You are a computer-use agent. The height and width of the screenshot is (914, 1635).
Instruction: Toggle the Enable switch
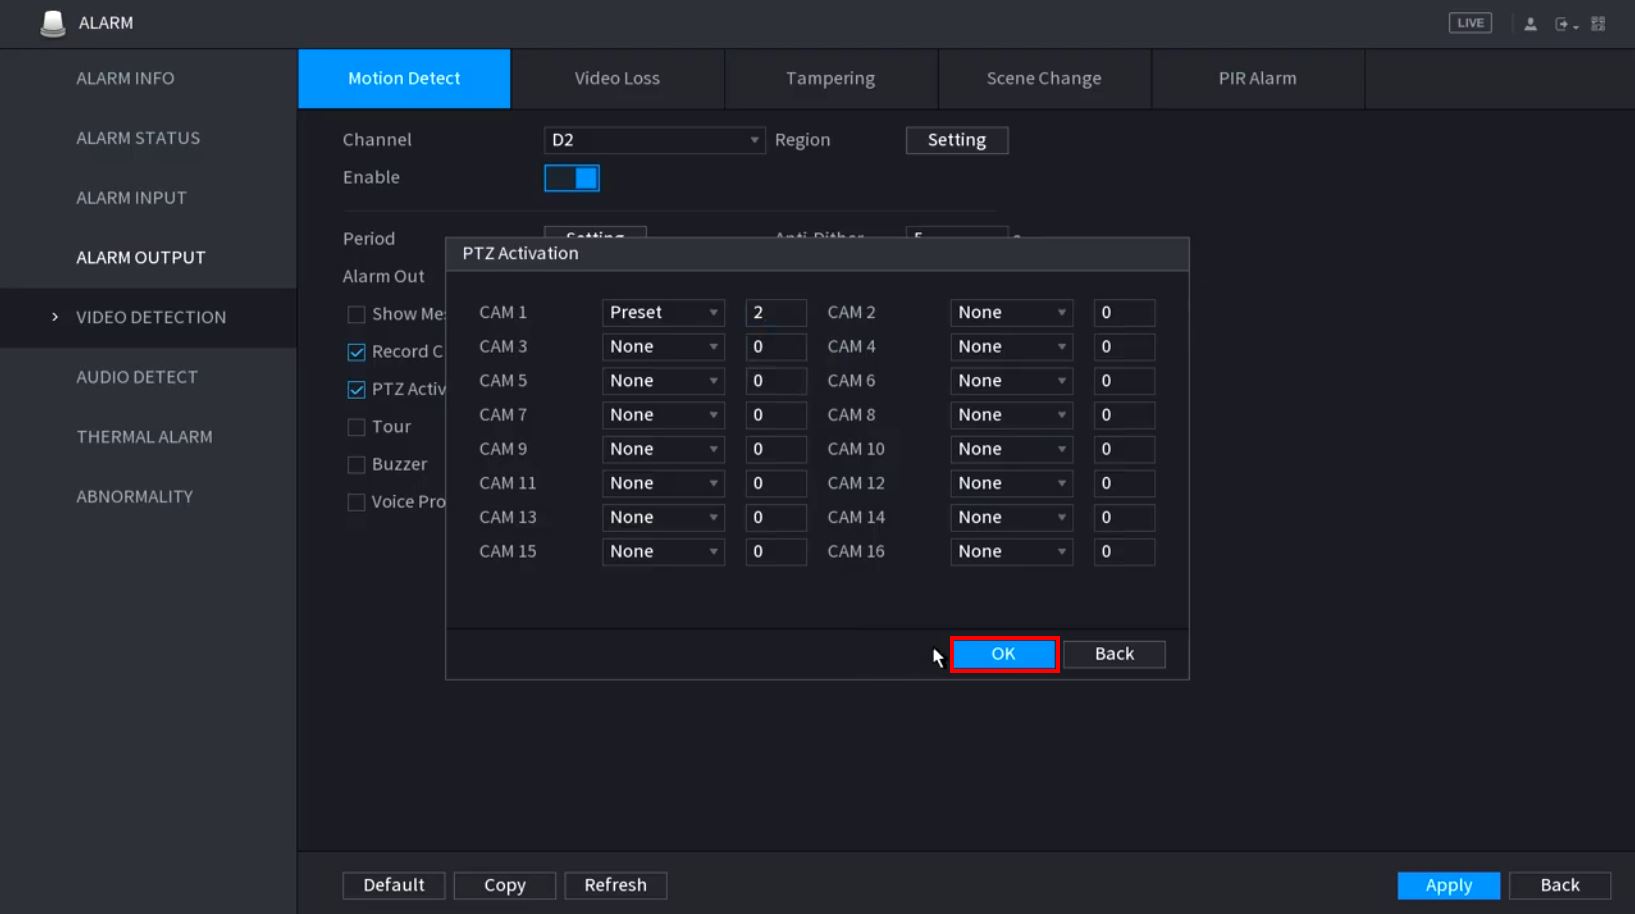pyautogui.click(x=572, y=178)
